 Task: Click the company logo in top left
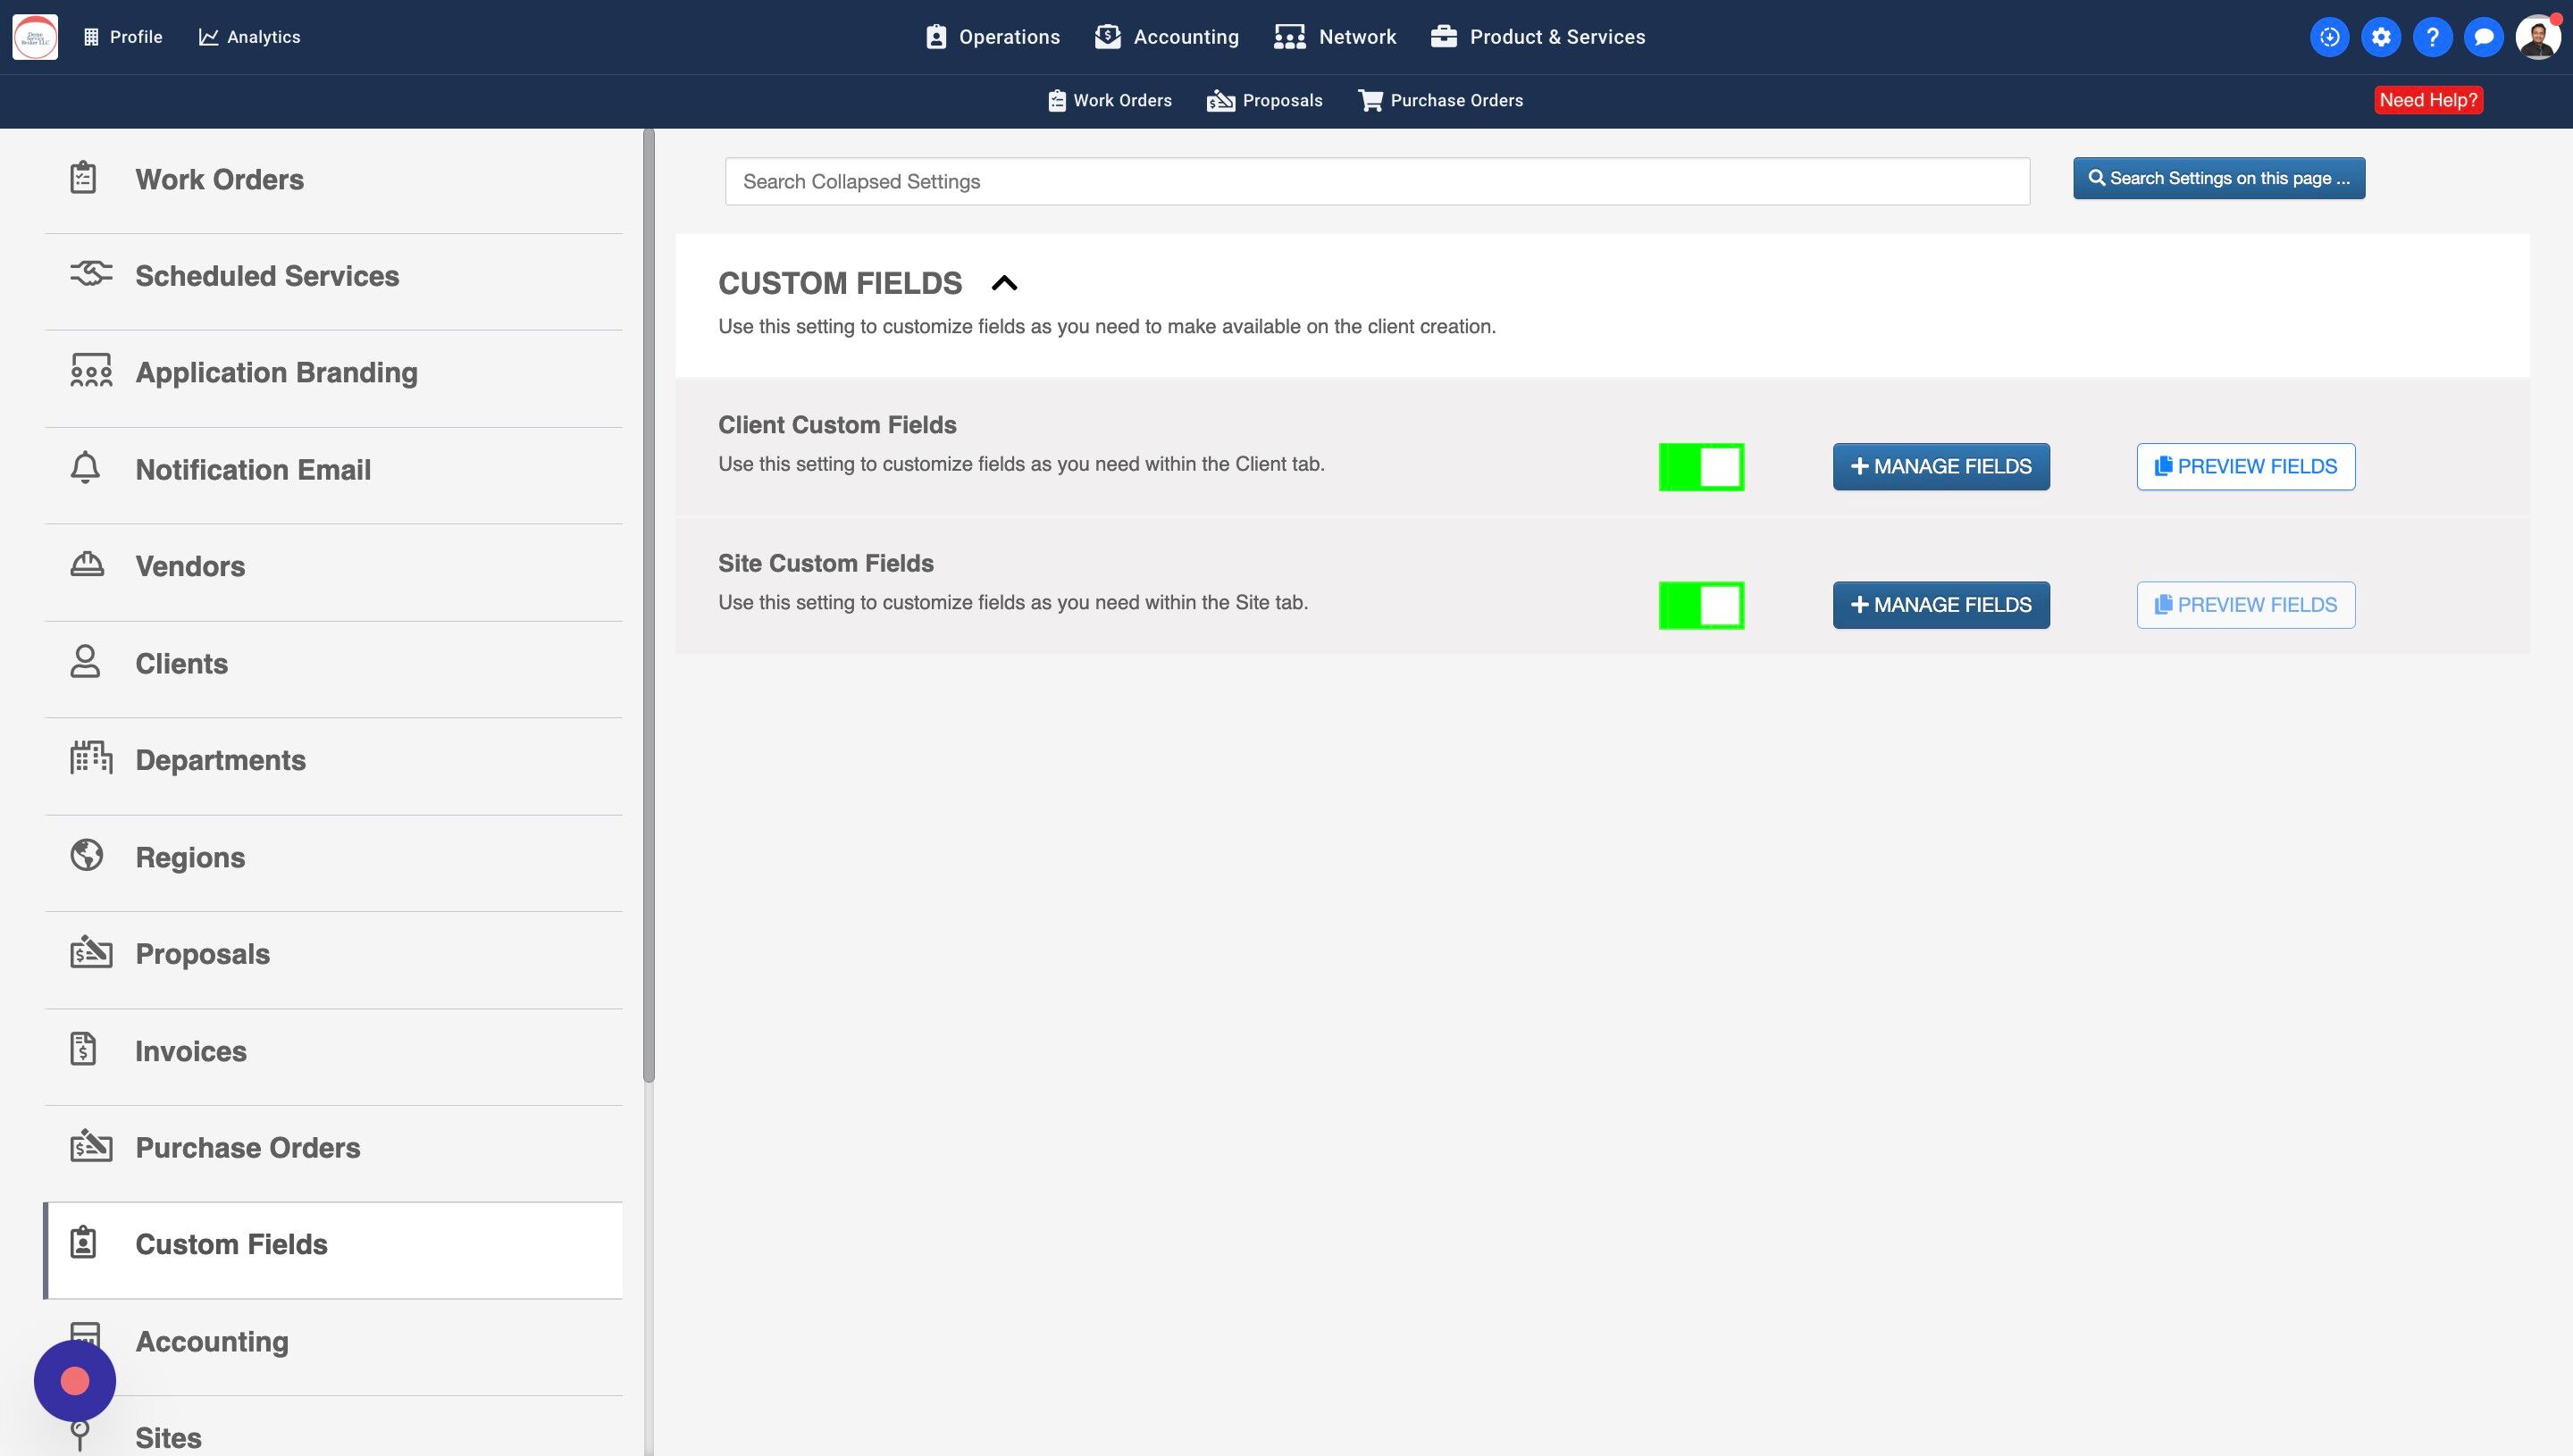tap(35, 37)
